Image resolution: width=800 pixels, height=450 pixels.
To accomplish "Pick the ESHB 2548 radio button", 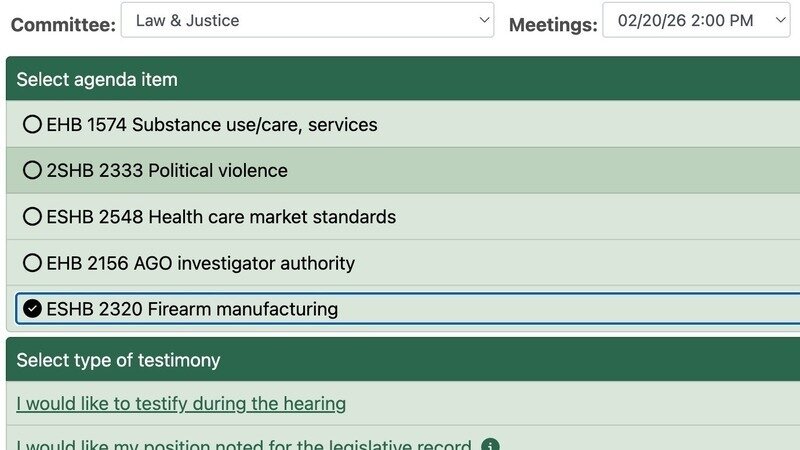I will 32,217.
